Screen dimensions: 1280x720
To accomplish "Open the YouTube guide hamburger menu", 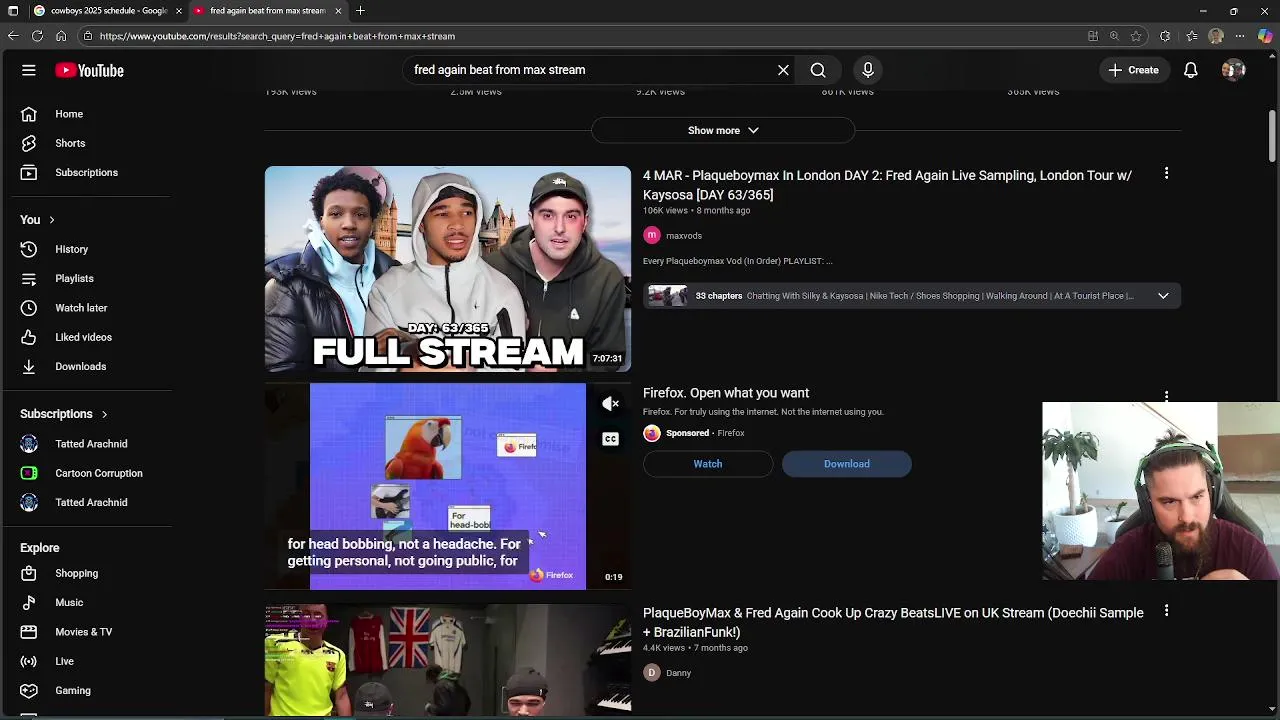I will click(x=29, y=70).
